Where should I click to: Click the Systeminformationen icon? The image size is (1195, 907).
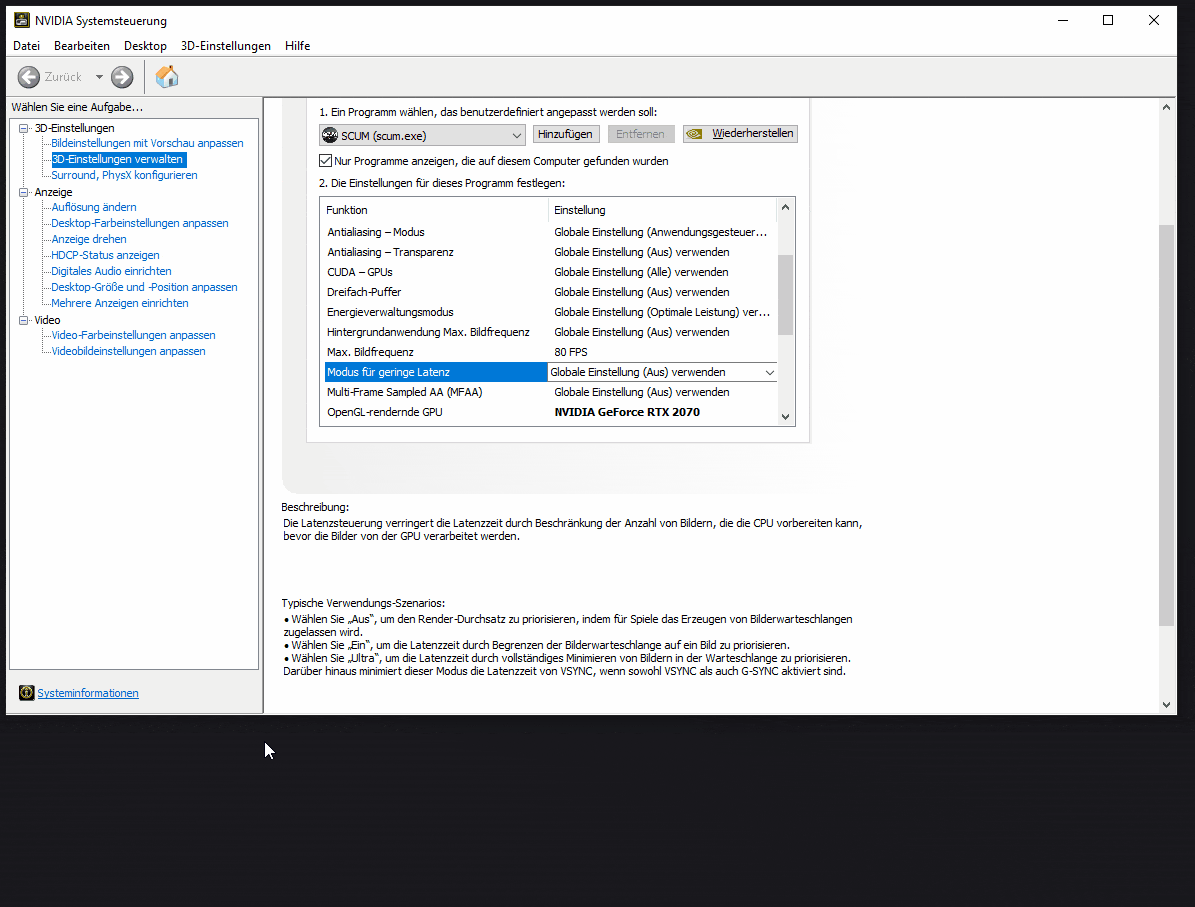[26, 693]
